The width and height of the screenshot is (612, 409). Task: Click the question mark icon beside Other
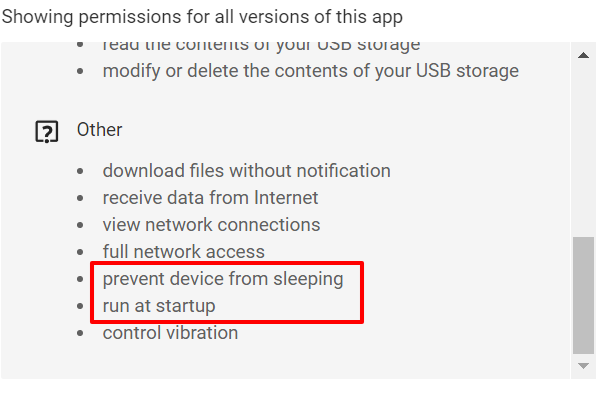(46, 131)
